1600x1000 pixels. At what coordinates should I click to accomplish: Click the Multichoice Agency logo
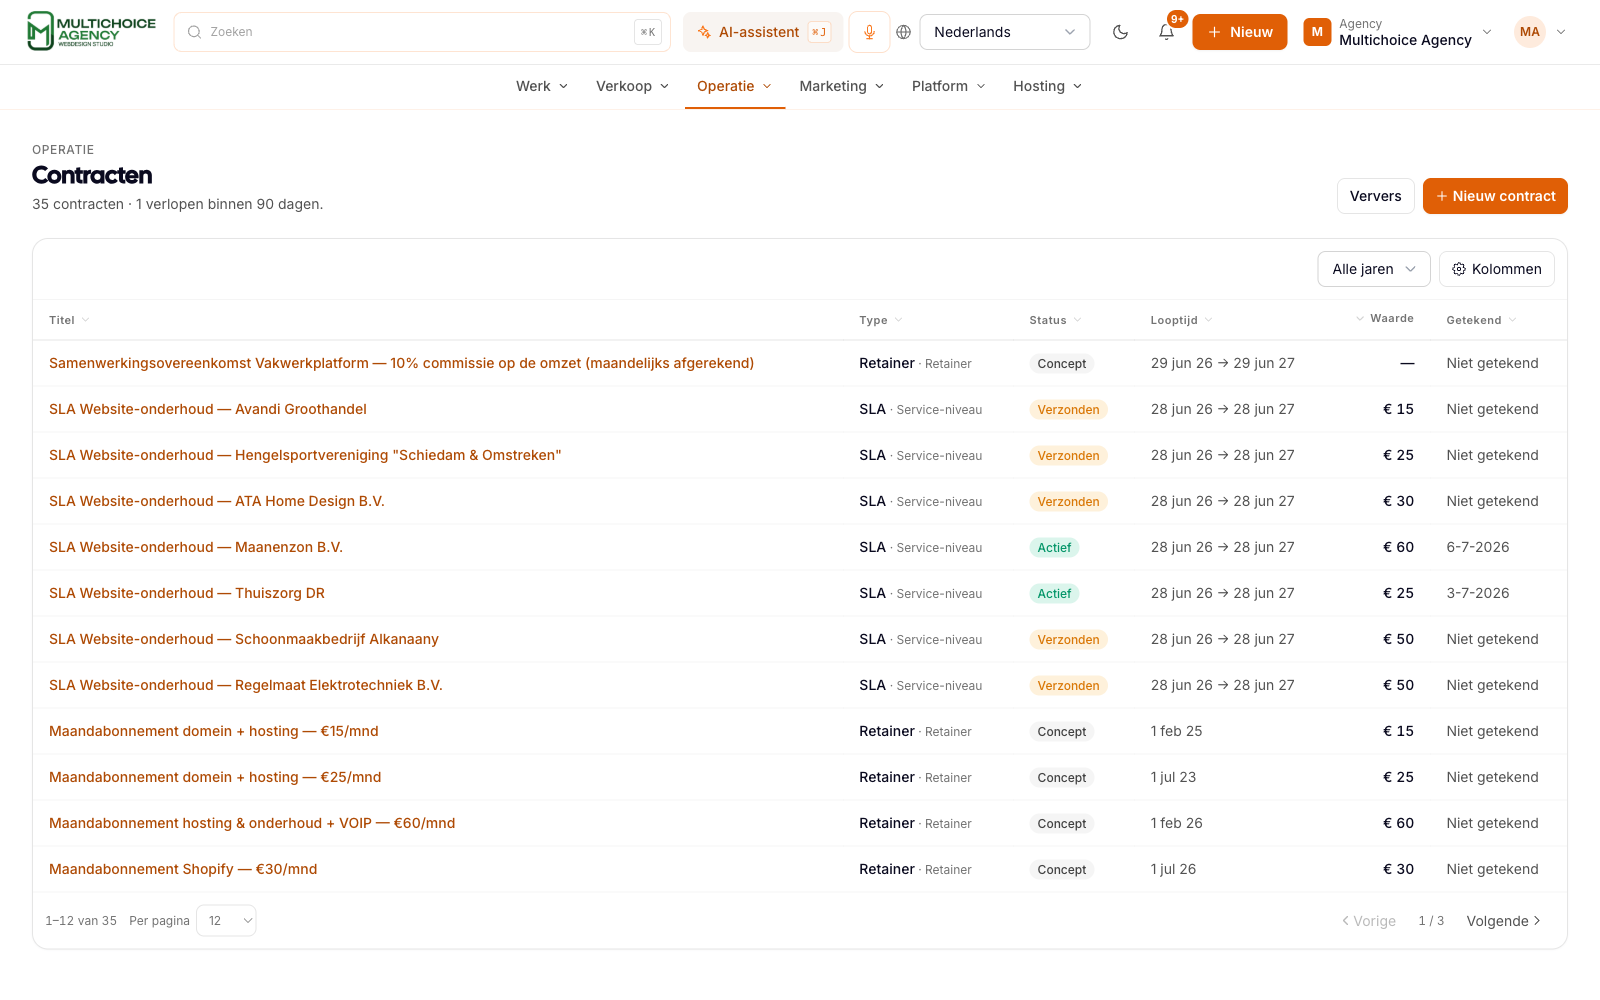(x=91, y=32)
